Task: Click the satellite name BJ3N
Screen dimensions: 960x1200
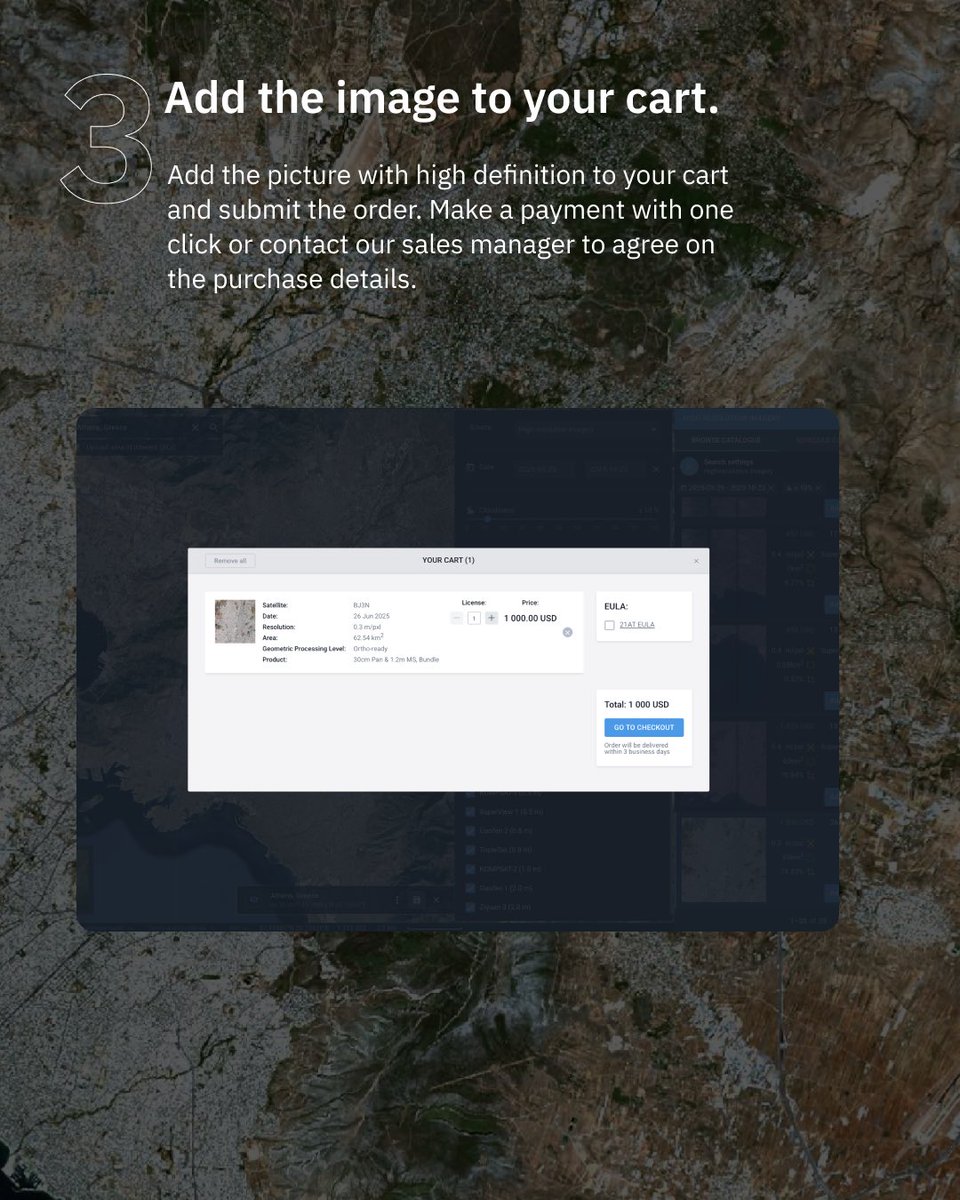Action: (x=361, y=605)
